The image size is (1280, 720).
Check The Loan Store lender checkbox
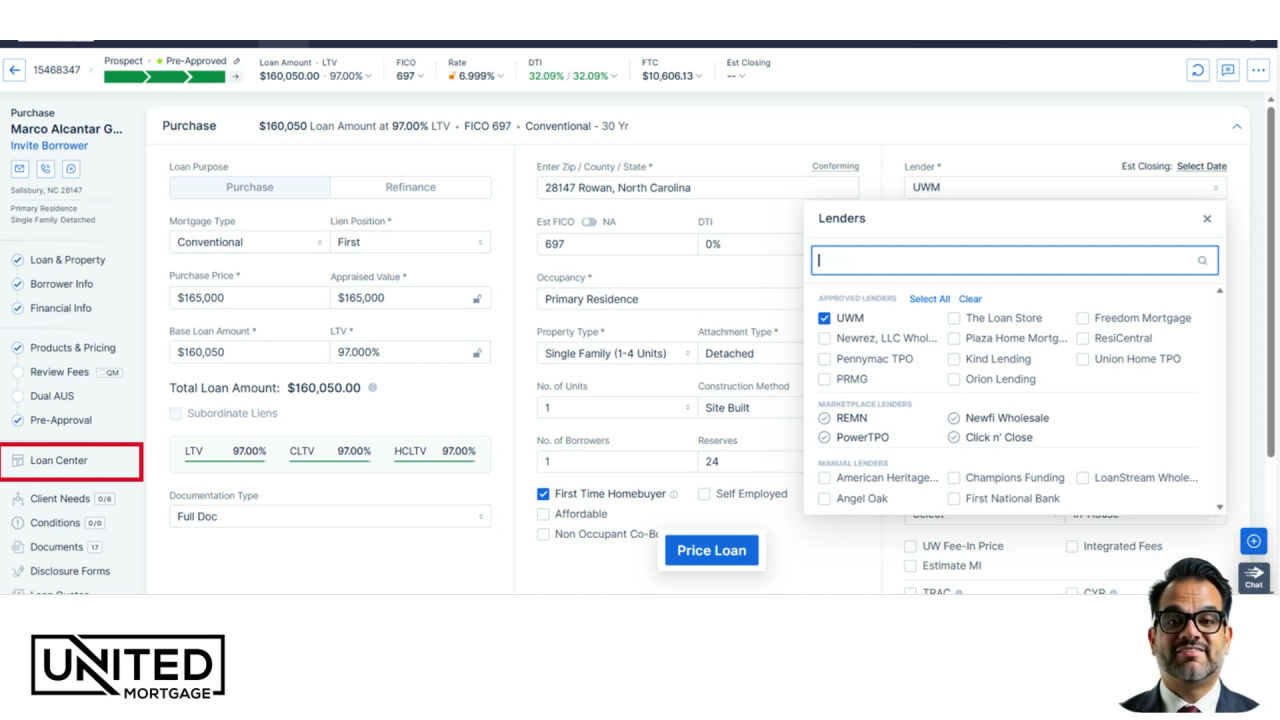[x=954, y=318]
